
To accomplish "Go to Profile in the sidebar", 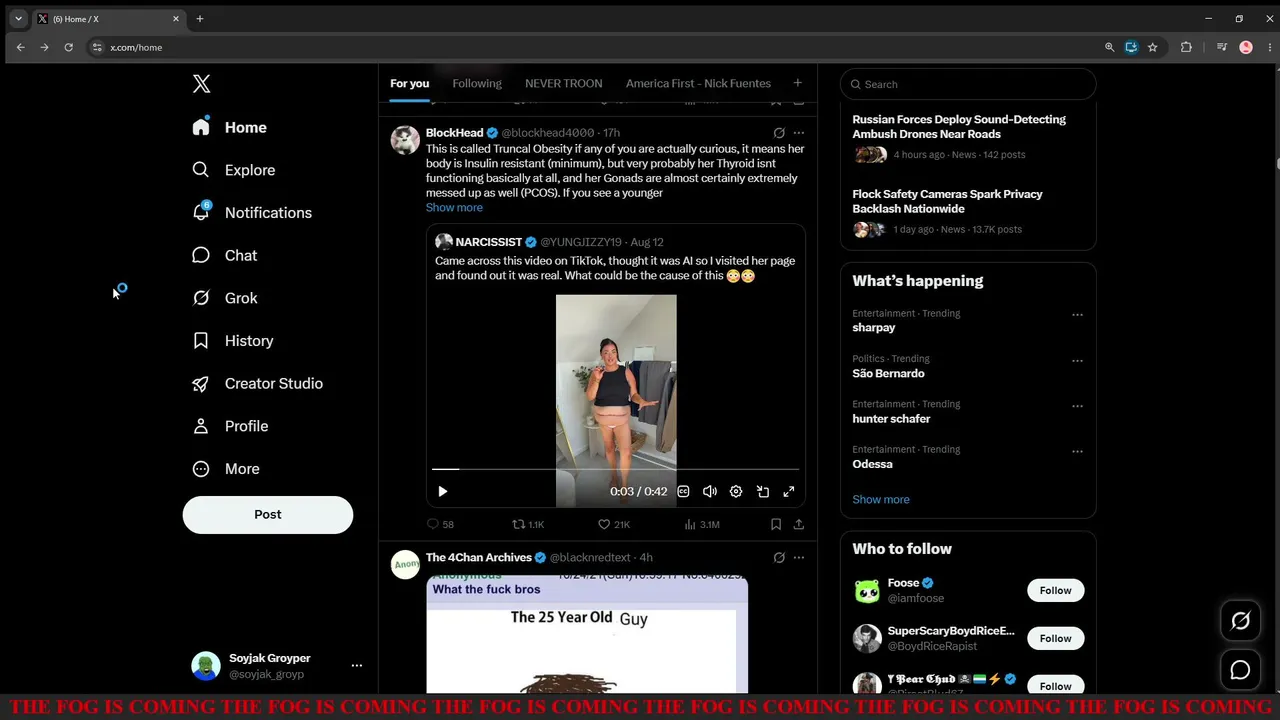I will coord(230,426).
